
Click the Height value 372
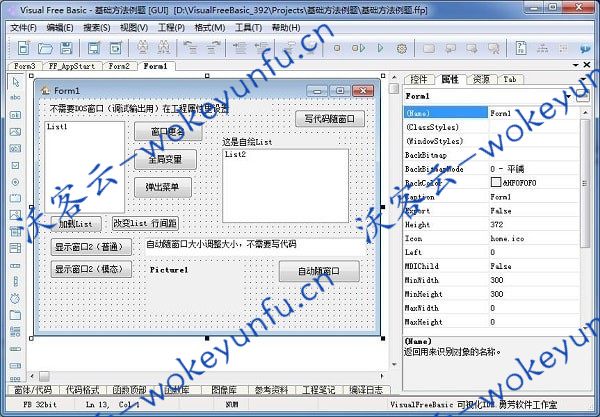coord(497,225)
